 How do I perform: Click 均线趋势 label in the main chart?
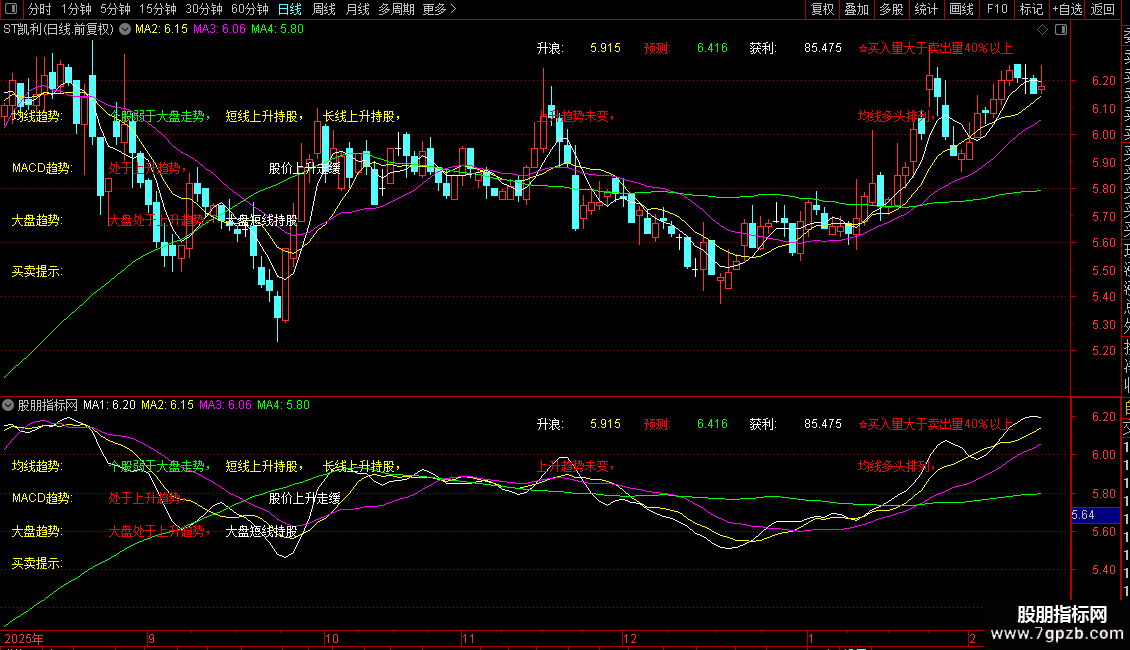37,116
